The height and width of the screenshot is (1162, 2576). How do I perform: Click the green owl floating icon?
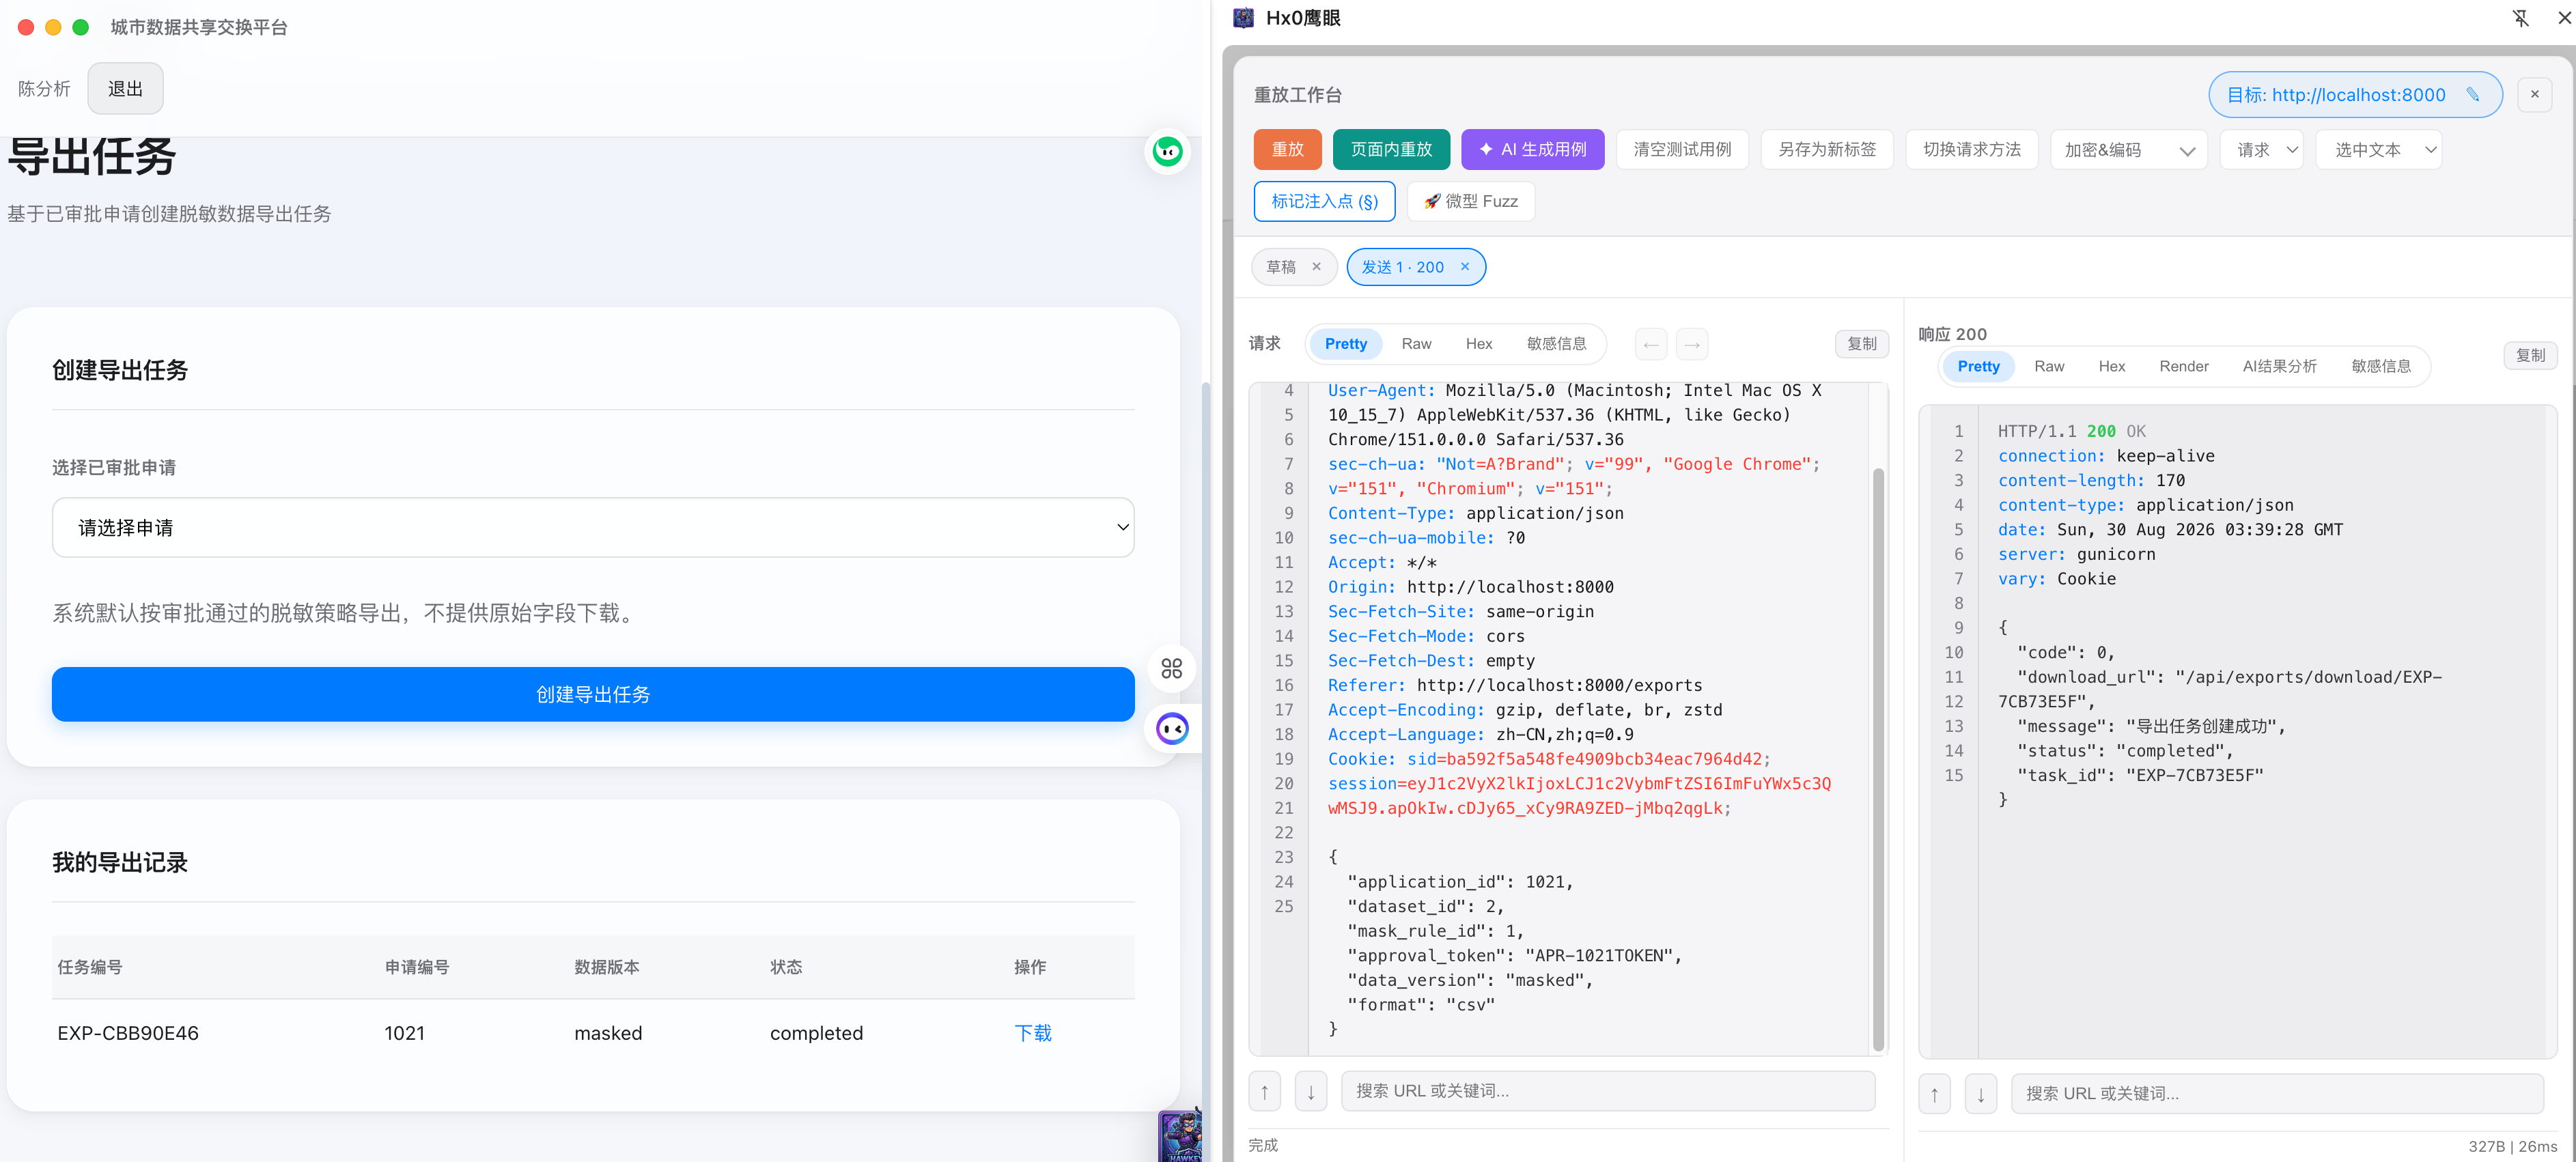(x=1167, y=151)
